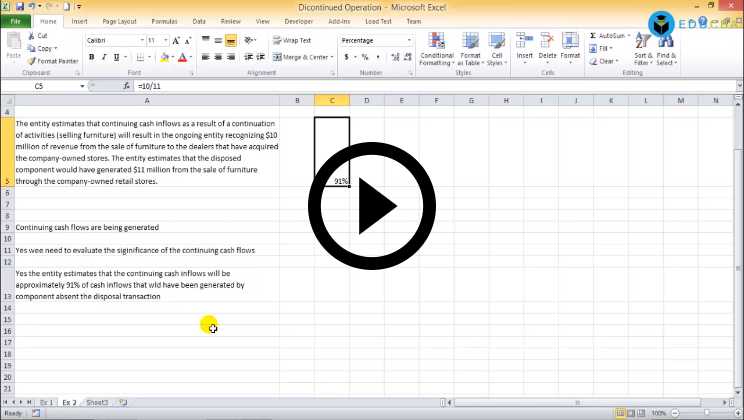Viewport: 744px width, 420px height.
Task: Click the AutoSum sigma icon
Action: click(593, 35)
